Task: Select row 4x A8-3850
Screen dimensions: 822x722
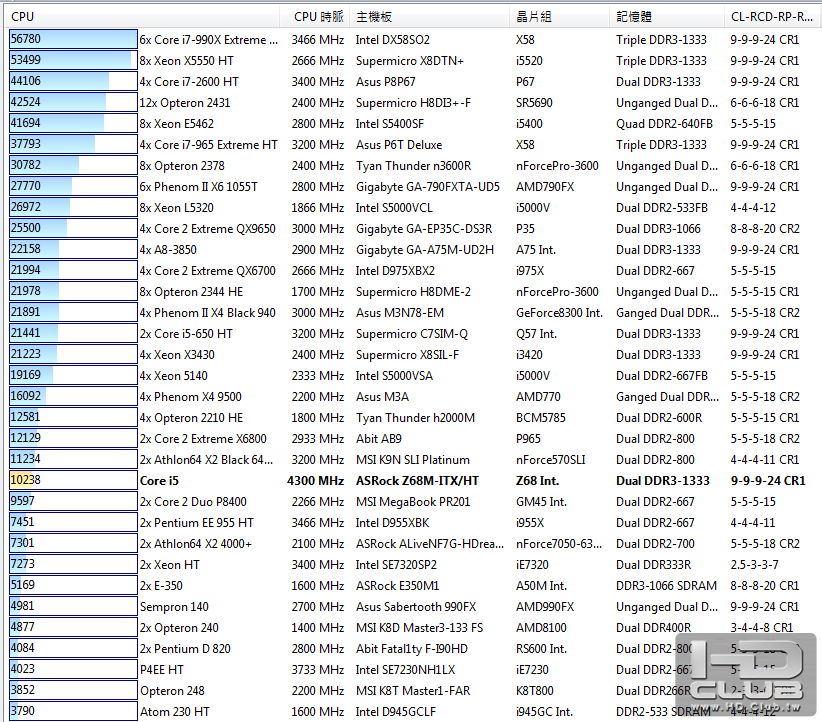Action: click(x=414, y=250)
